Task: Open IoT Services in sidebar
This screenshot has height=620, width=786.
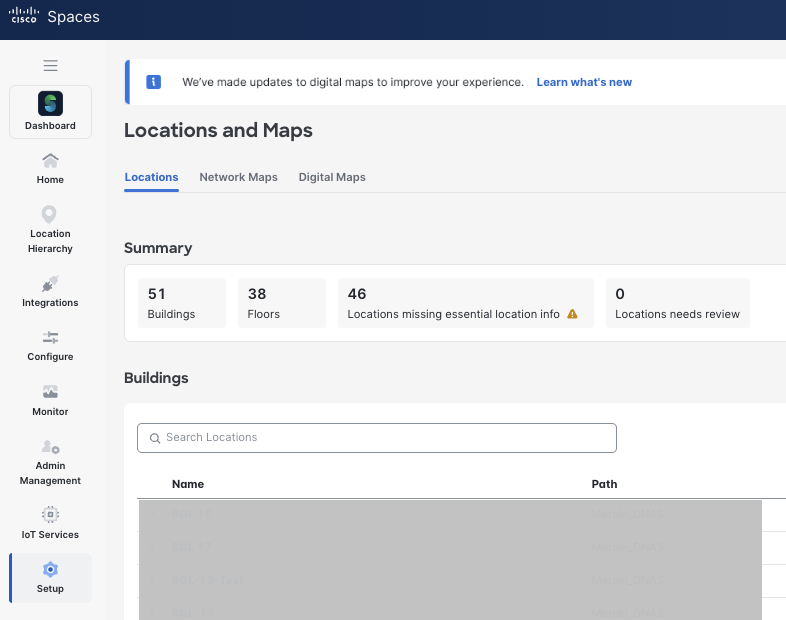Action: click(x=50, y=515)
